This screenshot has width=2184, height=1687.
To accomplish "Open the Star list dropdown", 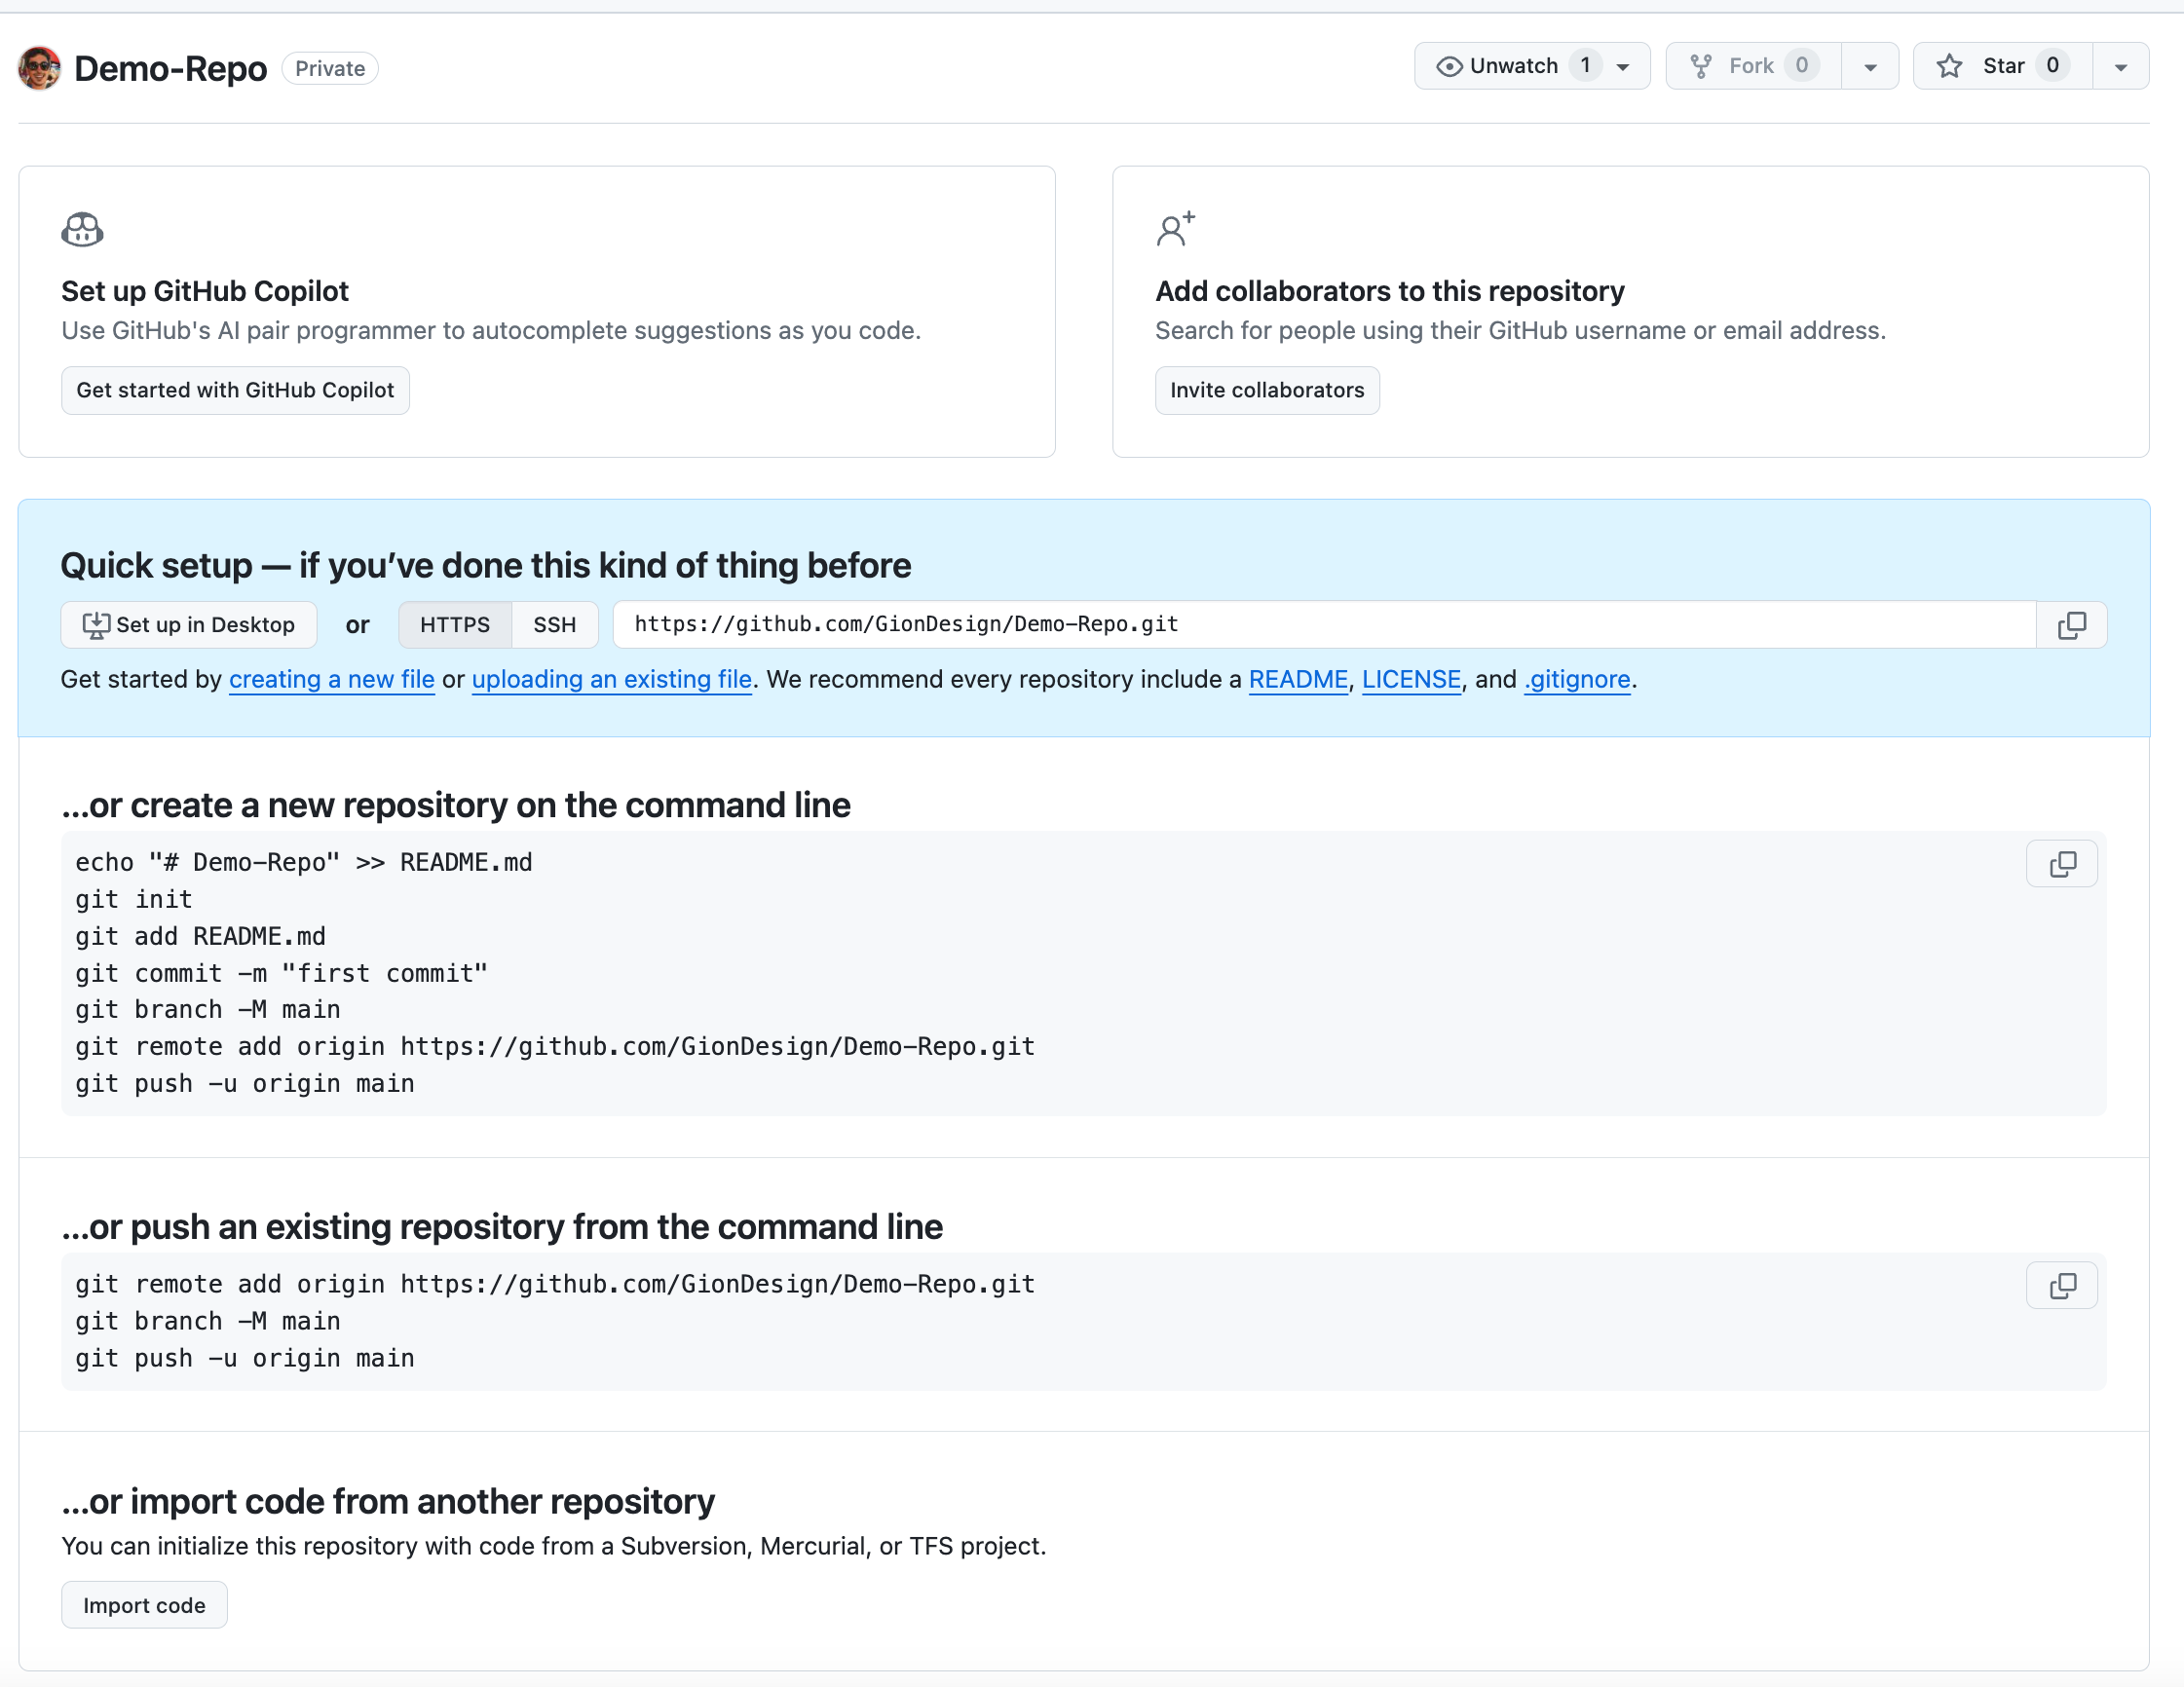I will pos(2120,65).
